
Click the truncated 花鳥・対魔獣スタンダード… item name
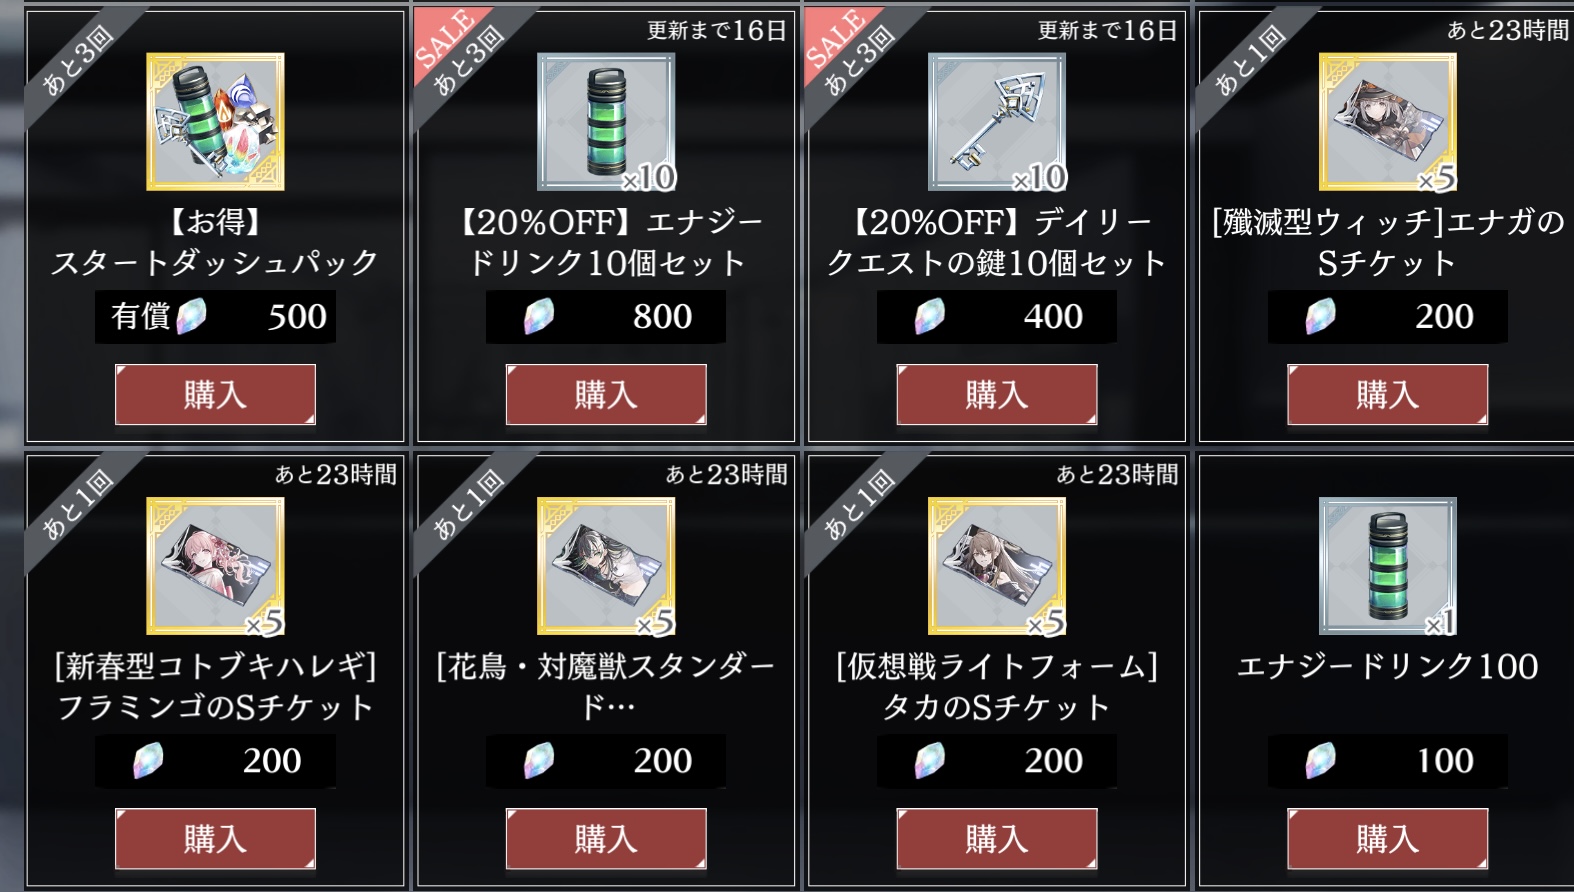coord(606,686)
